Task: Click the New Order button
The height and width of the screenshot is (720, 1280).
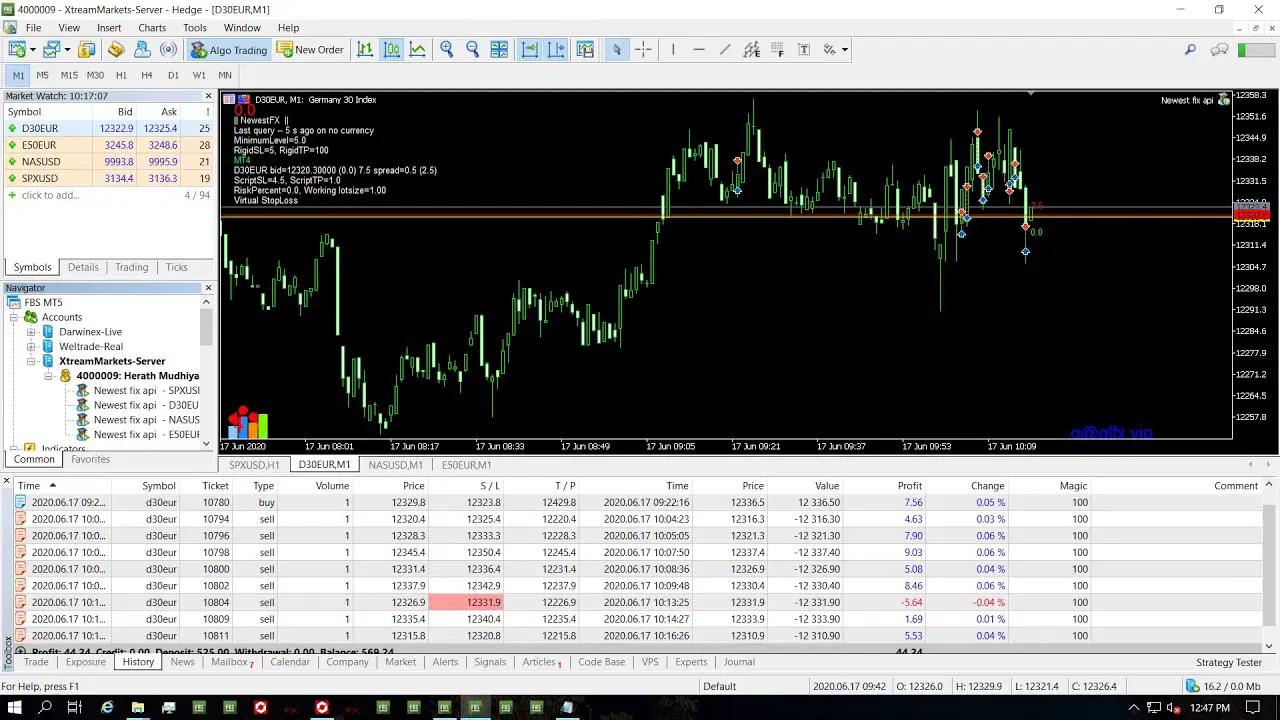Action: (x=310, y=49)
